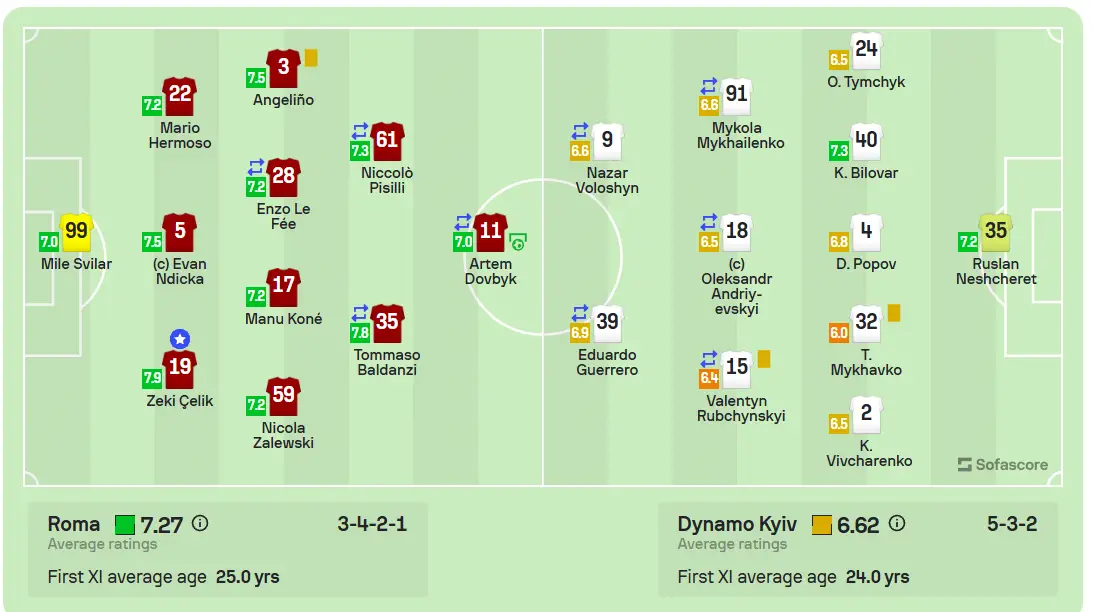Click Roma's 3-4-2-1 formation label
The height and width of the screenshot is (612, 1093).
(372, 523)
